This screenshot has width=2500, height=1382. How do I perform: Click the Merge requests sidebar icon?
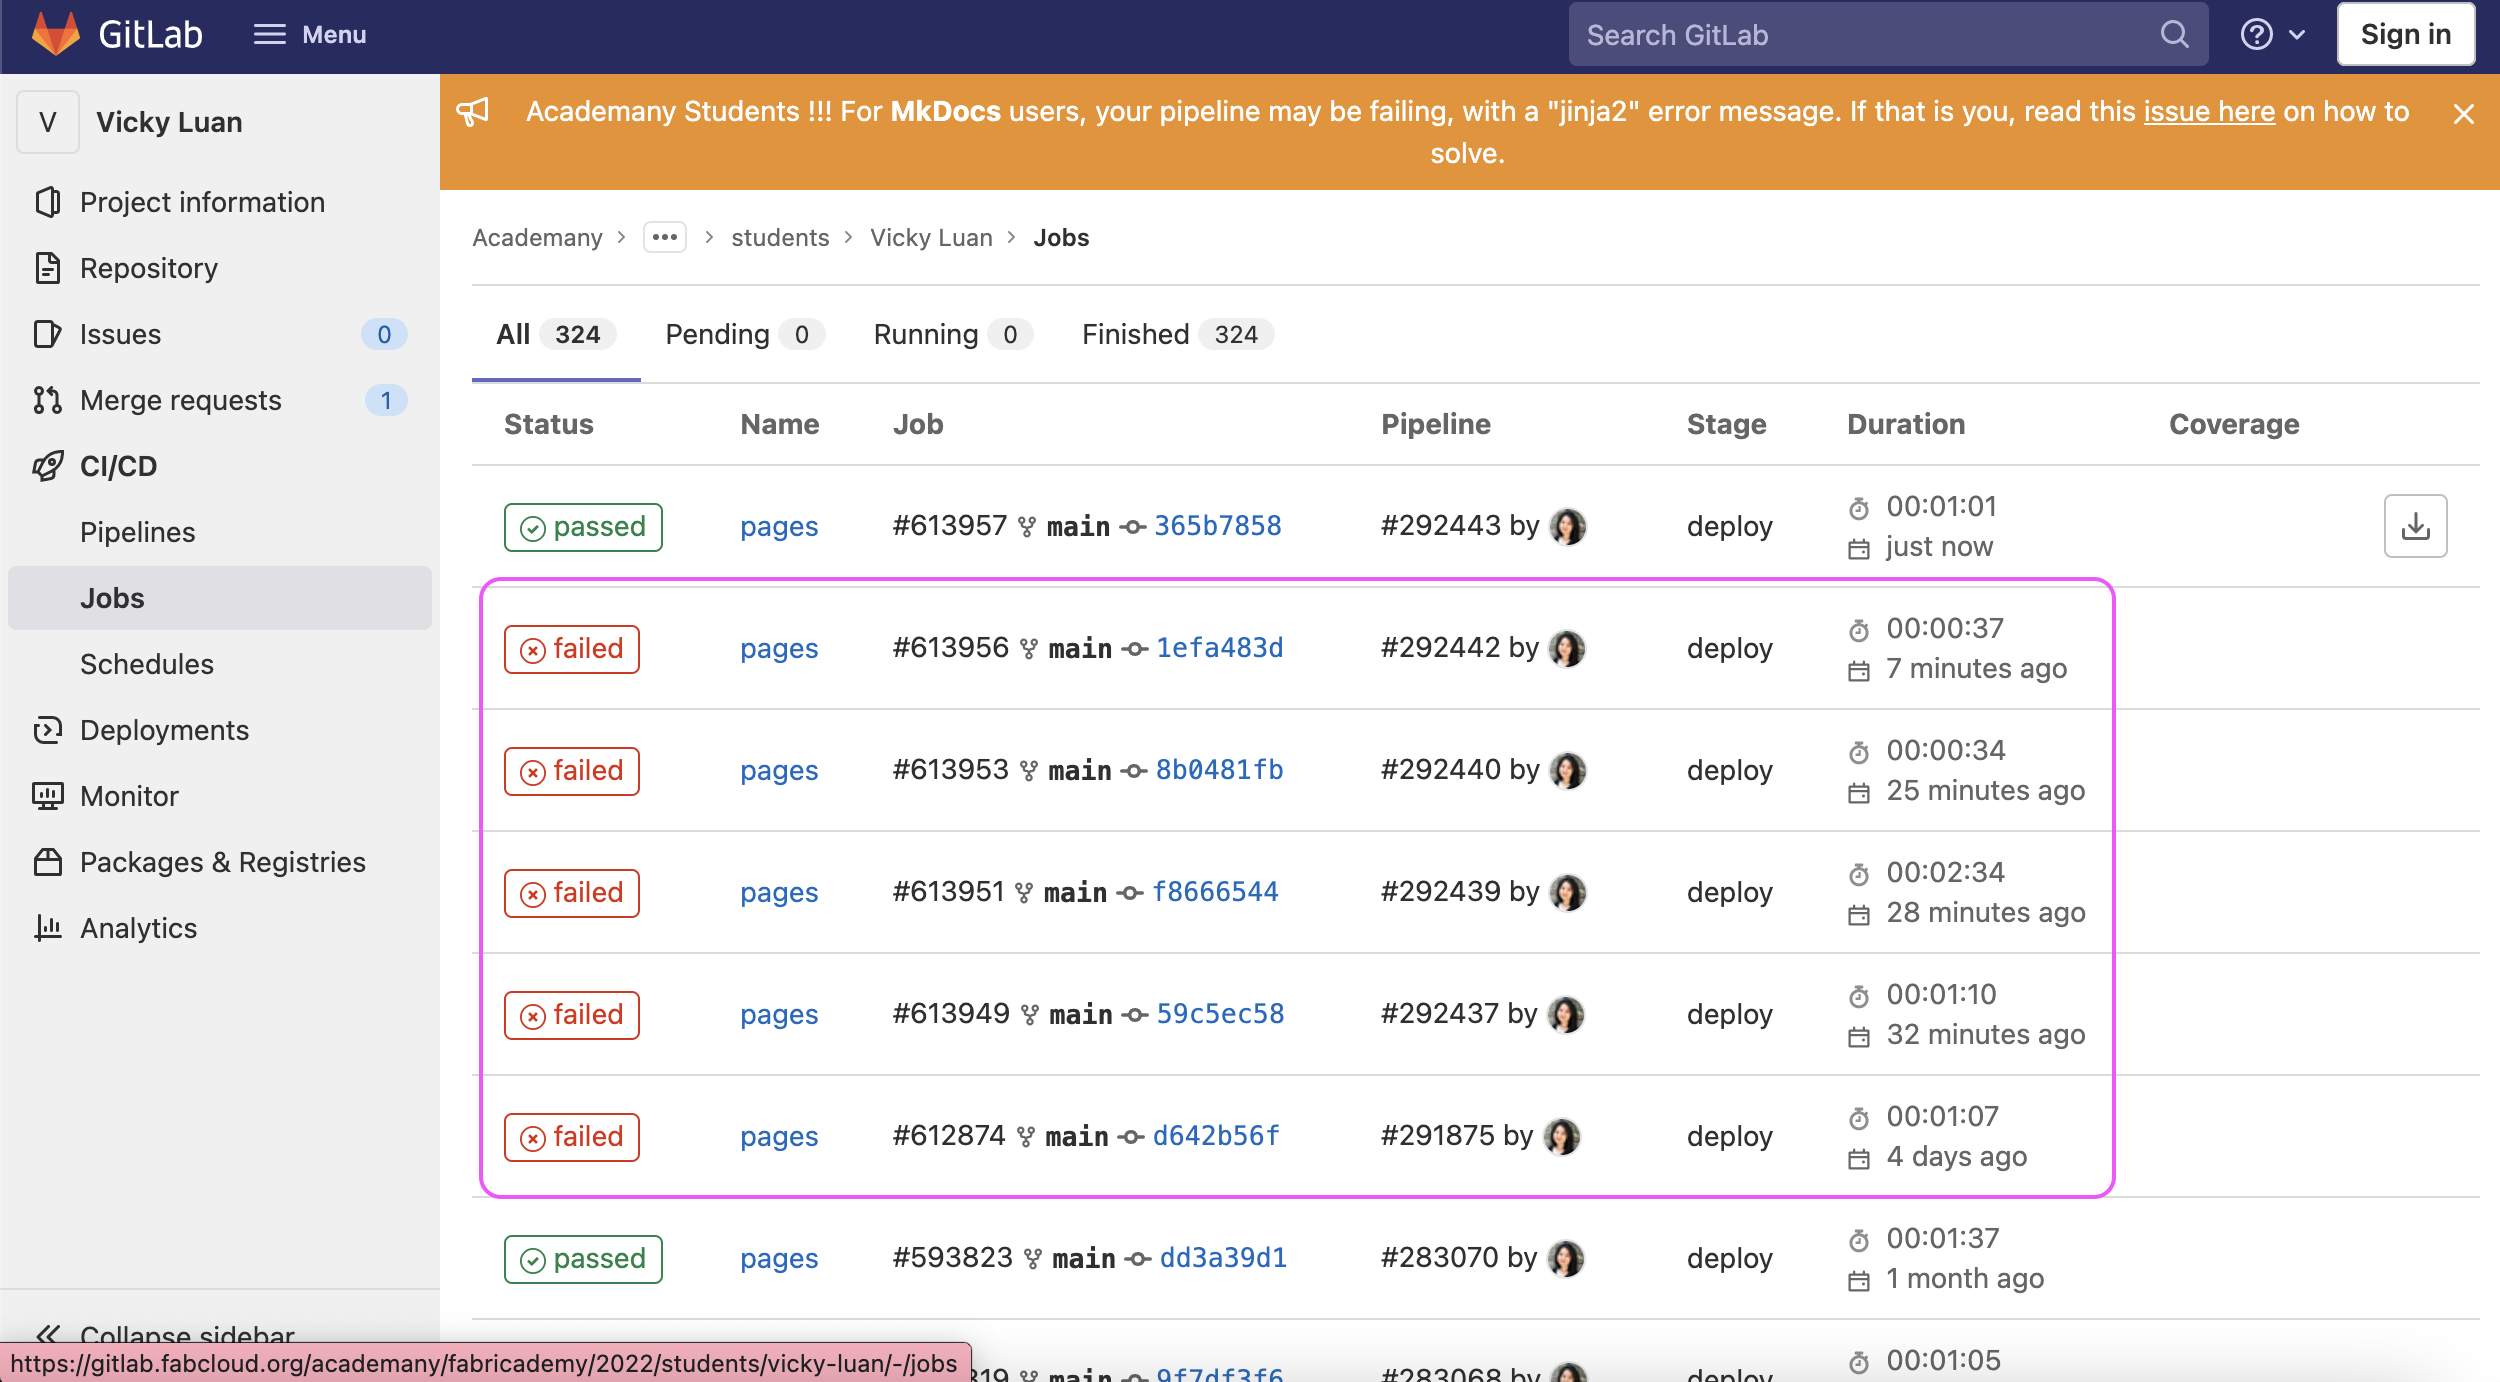[47, 400]
